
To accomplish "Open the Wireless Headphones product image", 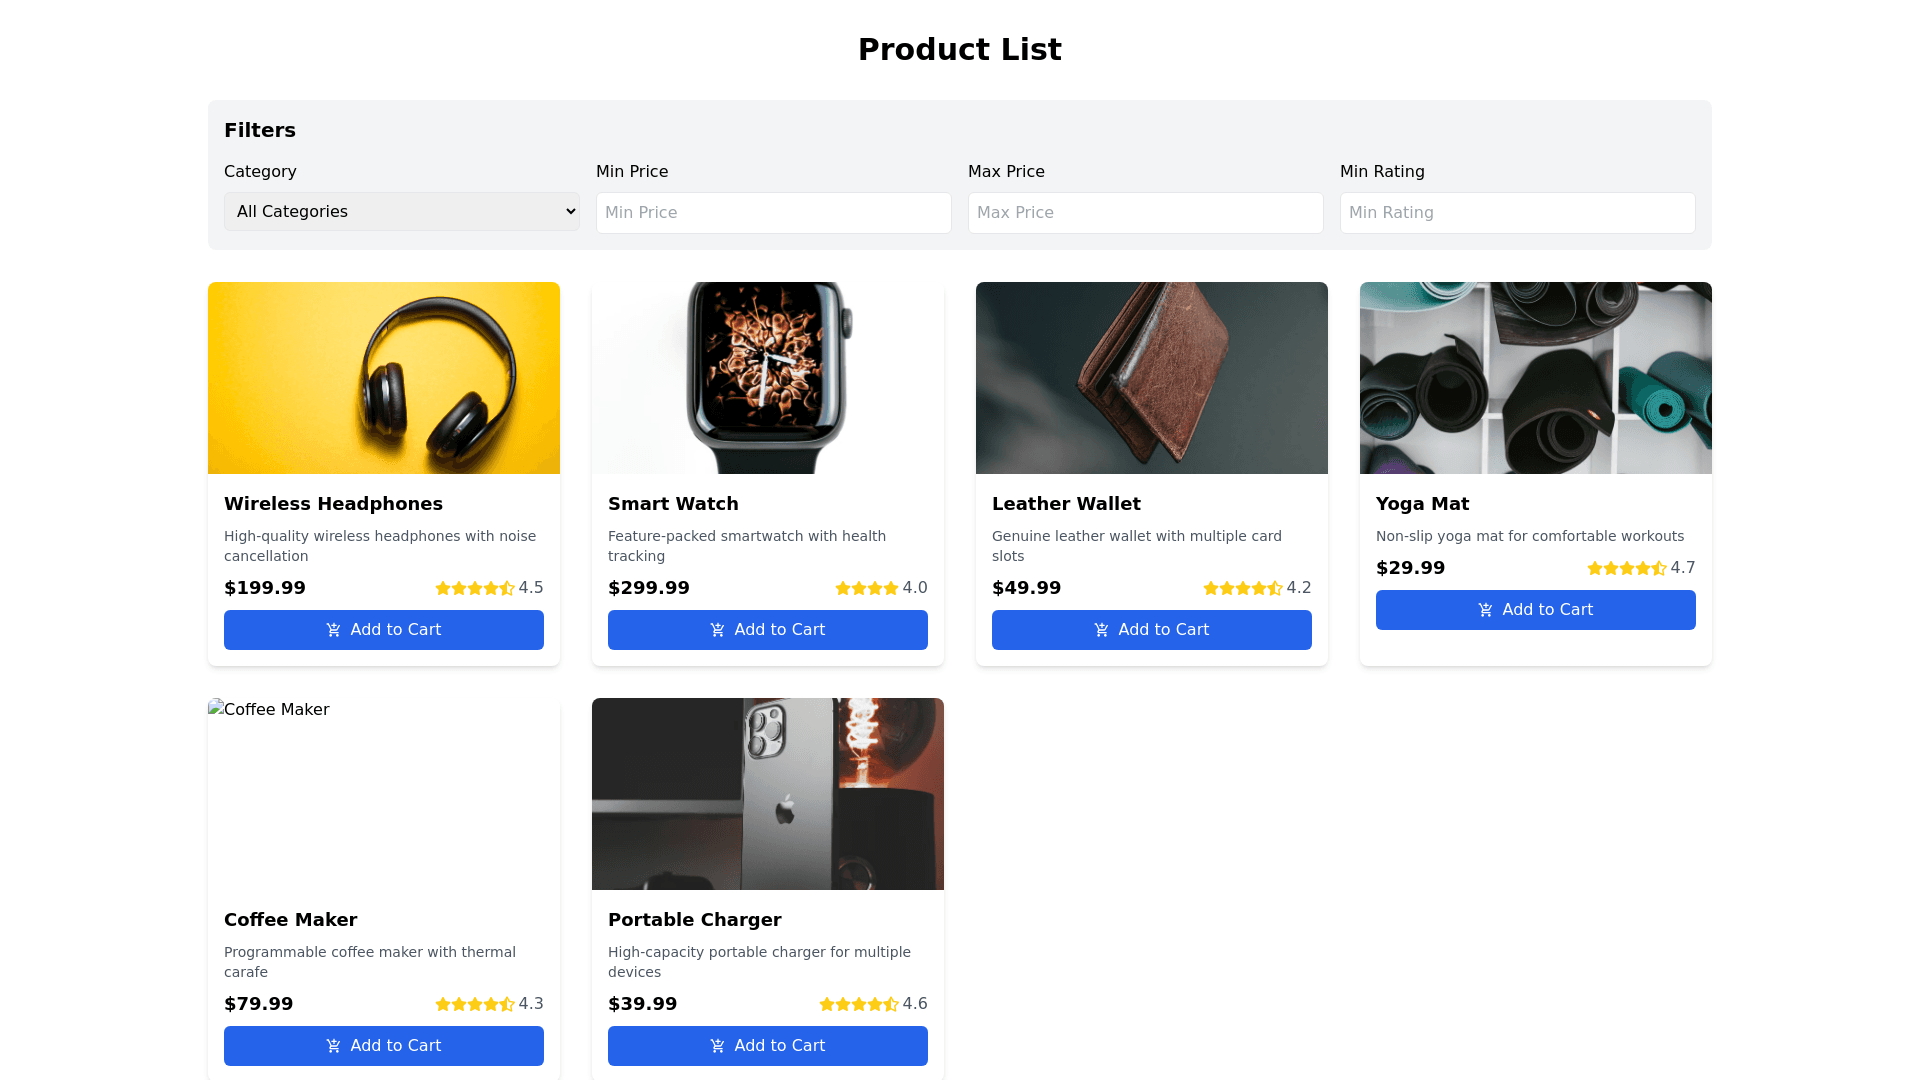I will 384,378.
